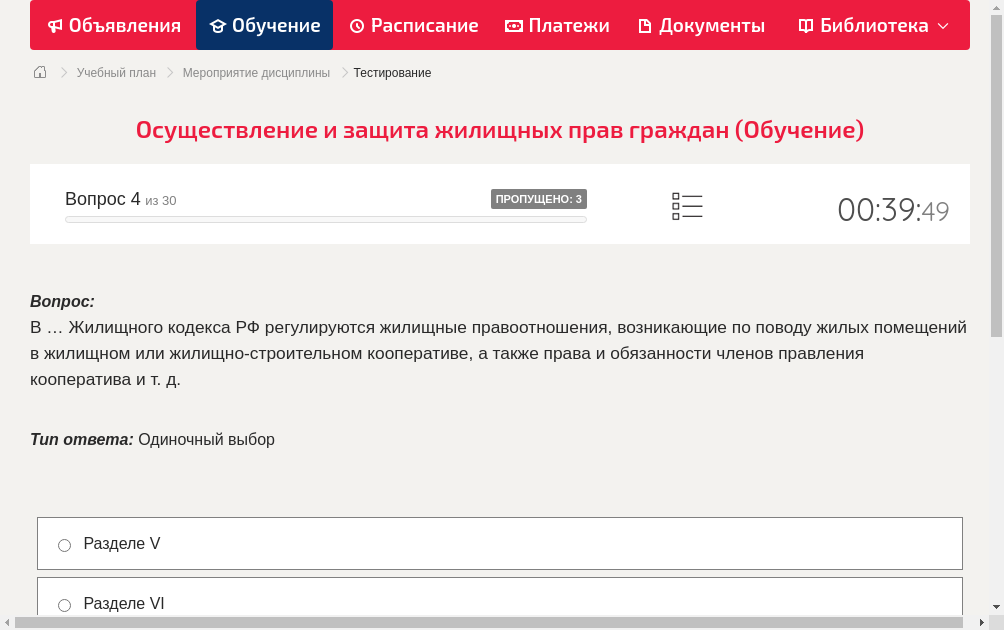The image size is (1004, 630).
Task: Open the Учебный план breadcrumb link
Action: (x=118, y=72)
